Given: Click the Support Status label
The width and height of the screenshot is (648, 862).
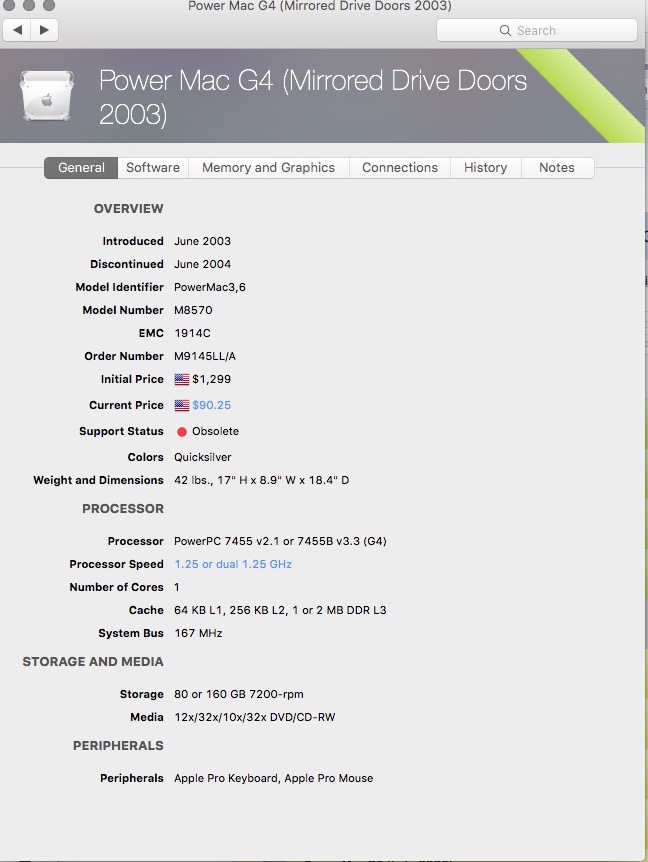Looking at the screenshot, I should [121, 432].
